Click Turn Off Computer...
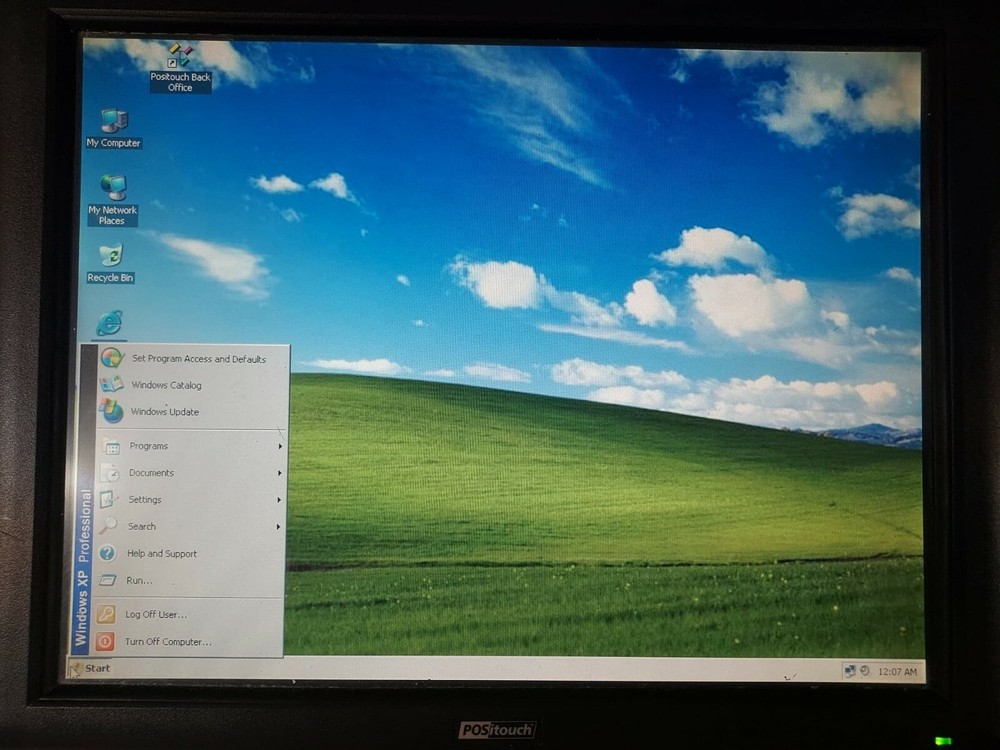The width and height of the screenshot is (1000, 750). point(167,642)
